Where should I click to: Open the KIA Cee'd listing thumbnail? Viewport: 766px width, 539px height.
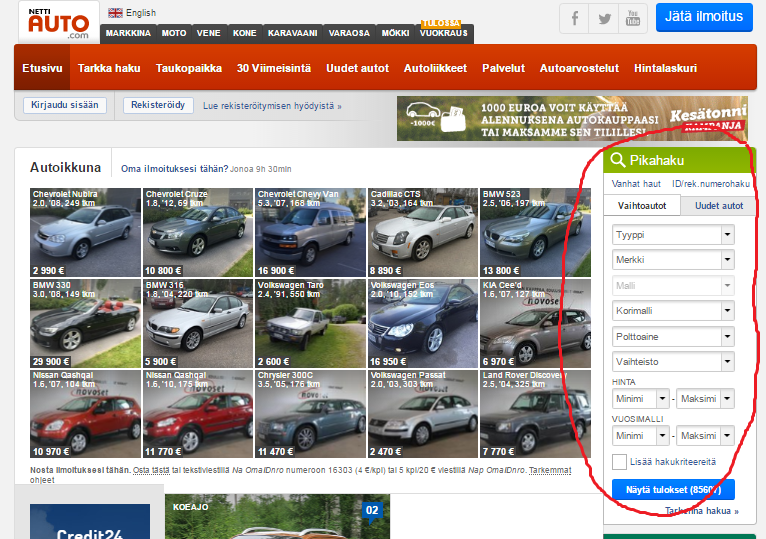pyautogui.click(x=535, y=323)
